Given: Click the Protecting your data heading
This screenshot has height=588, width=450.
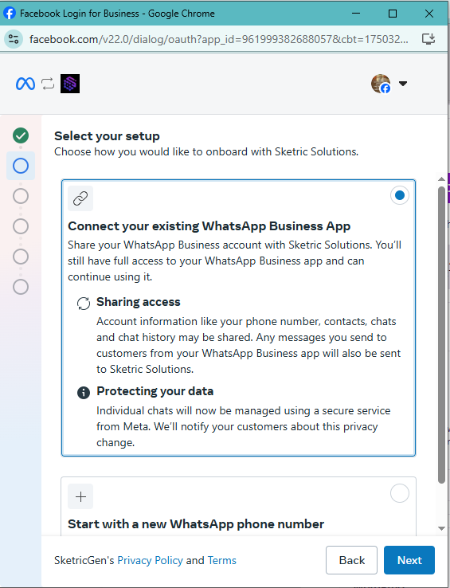Looking at the screenshot, I should 155,391.
